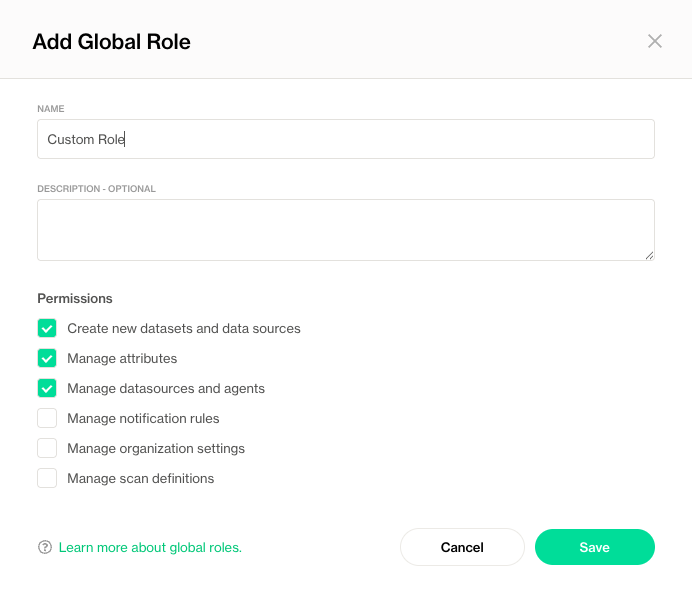Viewport: 692px width, 604px height.
Task: Click the 'Manage scan definitions' label text
Action: tap(140, 478)
